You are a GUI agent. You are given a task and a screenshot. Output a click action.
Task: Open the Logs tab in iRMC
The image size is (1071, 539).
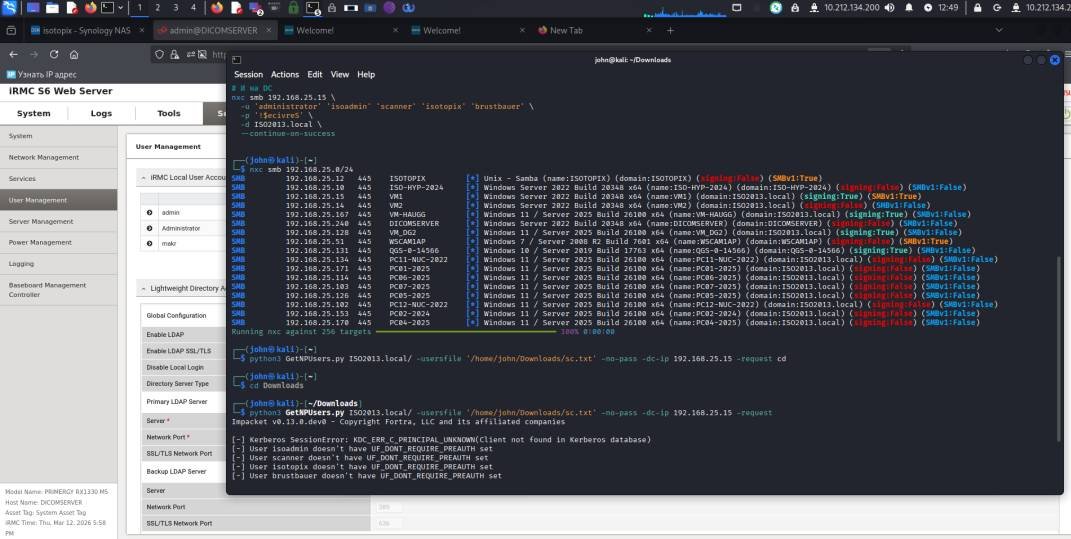101,113
